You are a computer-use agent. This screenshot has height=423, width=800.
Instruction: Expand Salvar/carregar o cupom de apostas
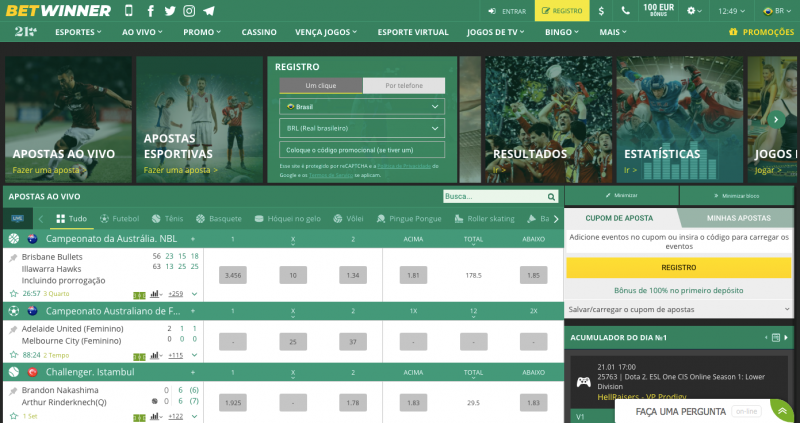point(679,309)
